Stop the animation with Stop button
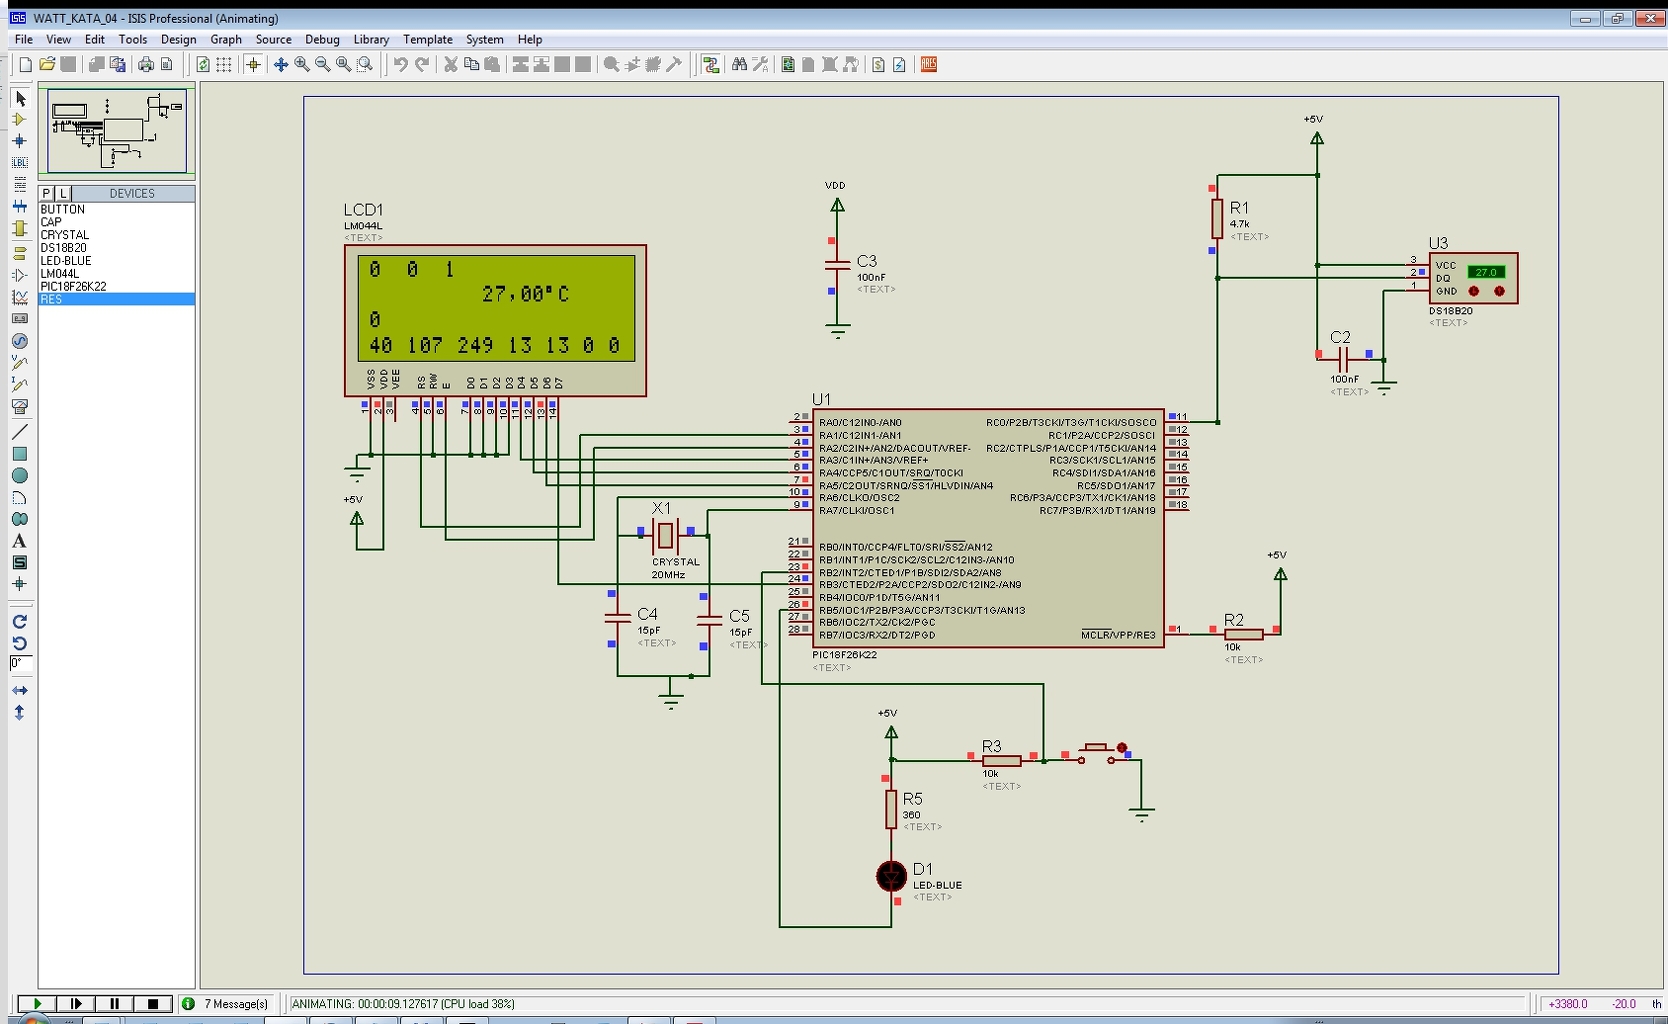This screenshot has height=1024, width=1668. point(152,1003)
